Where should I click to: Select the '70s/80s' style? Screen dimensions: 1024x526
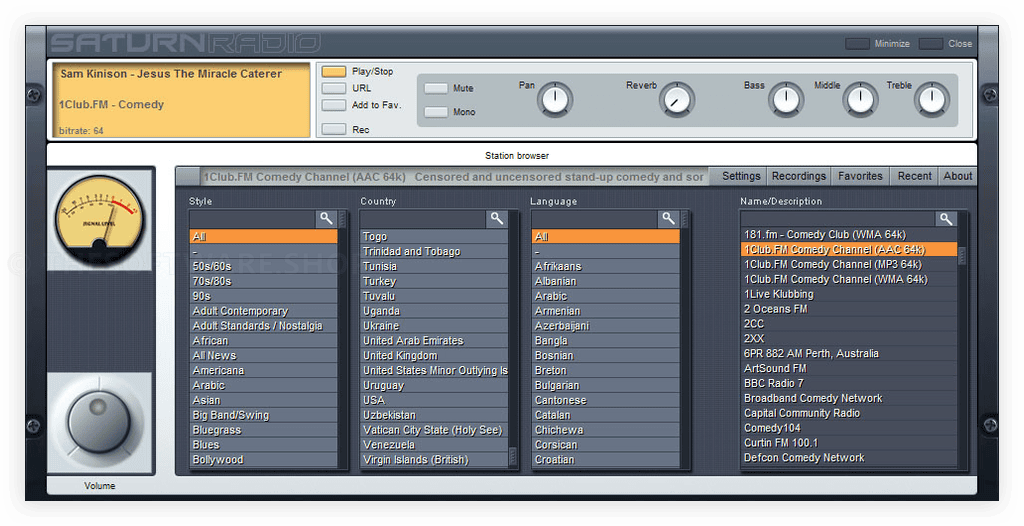point(264,281)
